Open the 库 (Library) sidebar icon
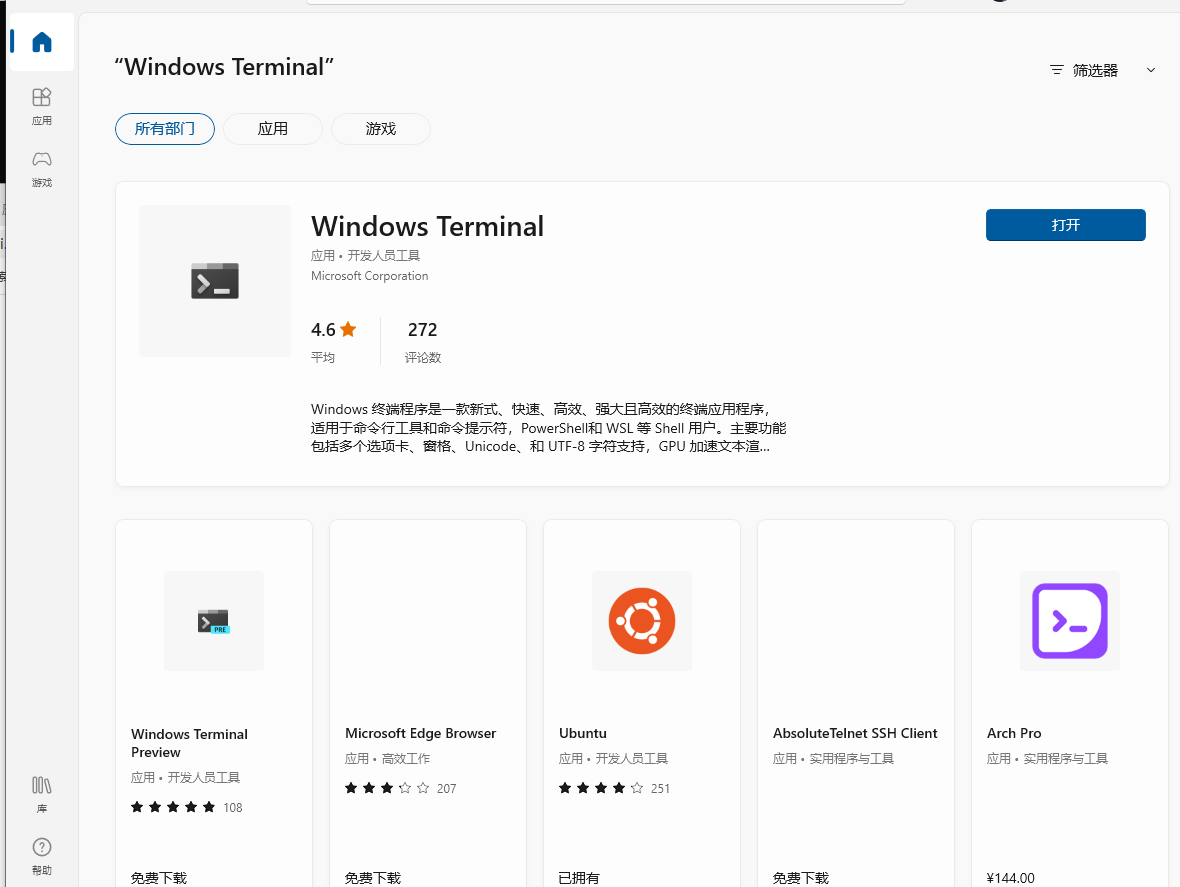Screen dimensions: 1180x887 click(x=42, y=794)
